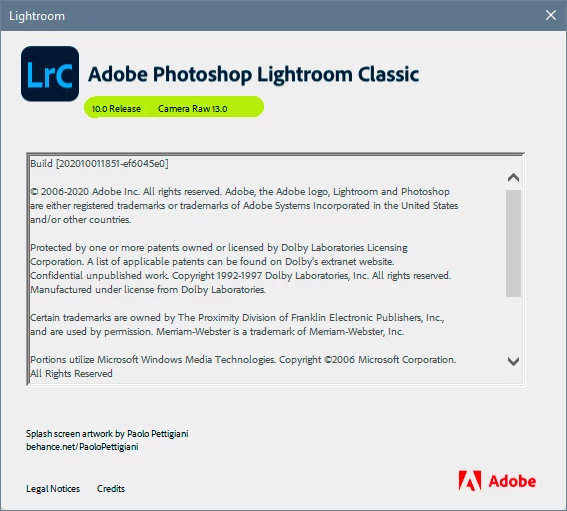The image size is (567, 511).
Task: Click the LrC application logo icon
Action: tap(50, 74)
